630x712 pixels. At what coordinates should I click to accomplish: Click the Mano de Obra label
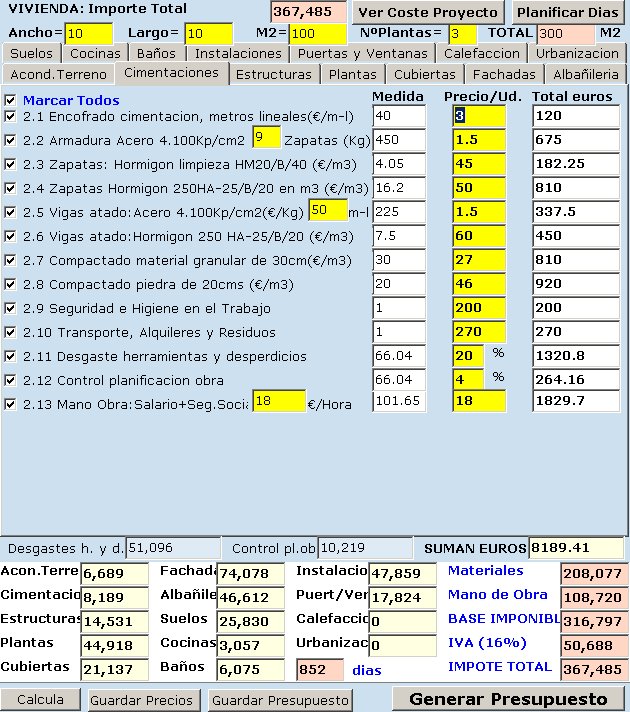(497, 595)
